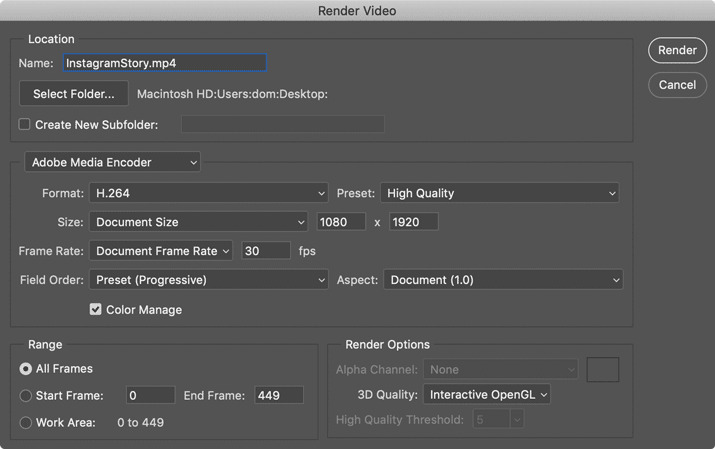Screen dimensions: 715x449
Task: Select the Work Area radio option
Action: click(x=26, y=423)
